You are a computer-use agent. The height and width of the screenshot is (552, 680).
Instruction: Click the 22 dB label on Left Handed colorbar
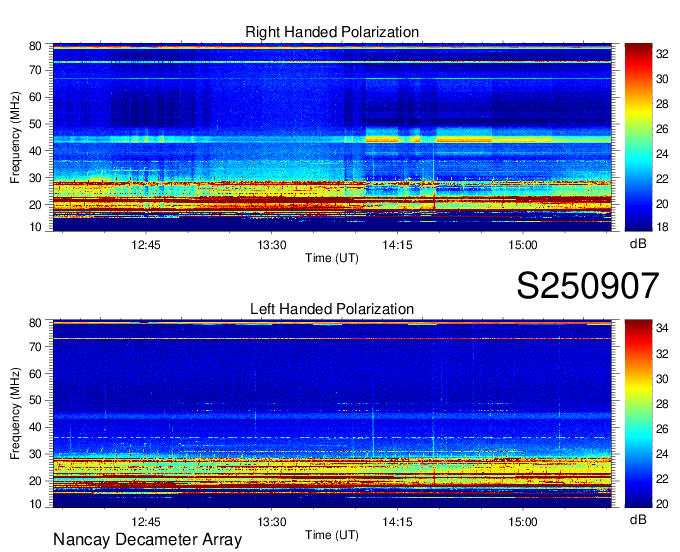click(x=662, y=479)
